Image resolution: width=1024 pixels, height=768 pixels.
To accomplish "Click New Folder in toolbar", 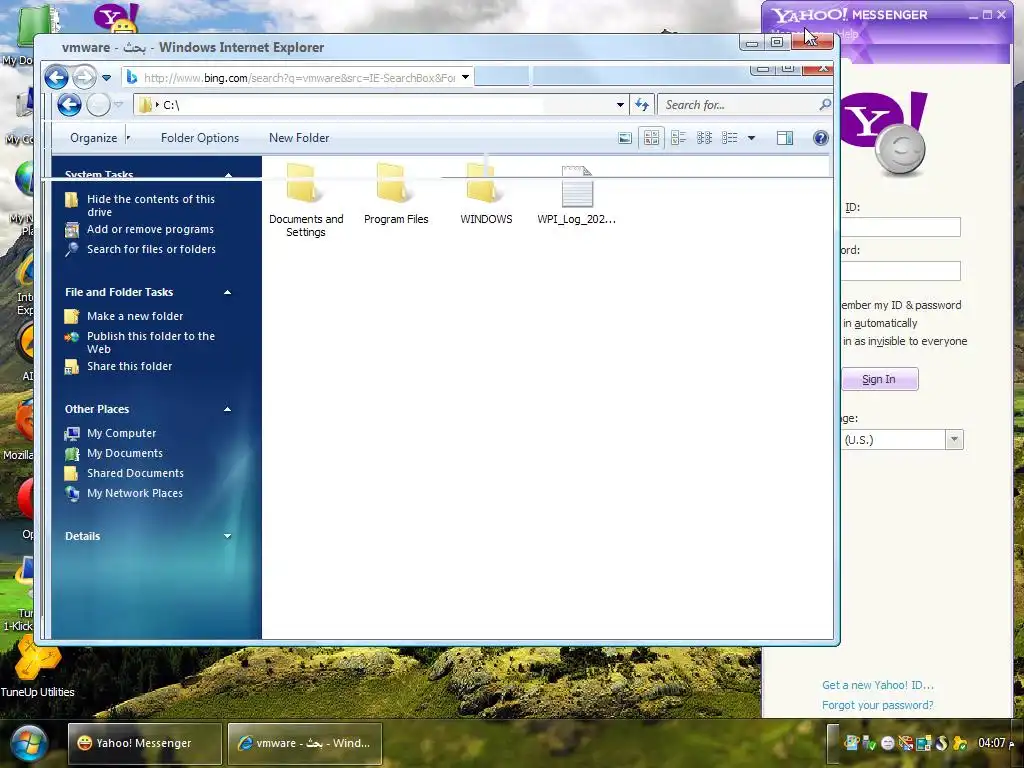I will 299,138.
